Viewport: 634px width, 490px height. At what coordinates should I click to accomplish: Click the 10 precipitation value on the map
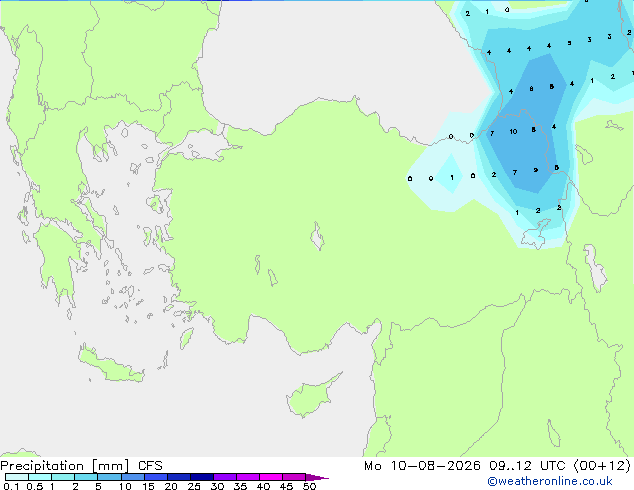513,131
